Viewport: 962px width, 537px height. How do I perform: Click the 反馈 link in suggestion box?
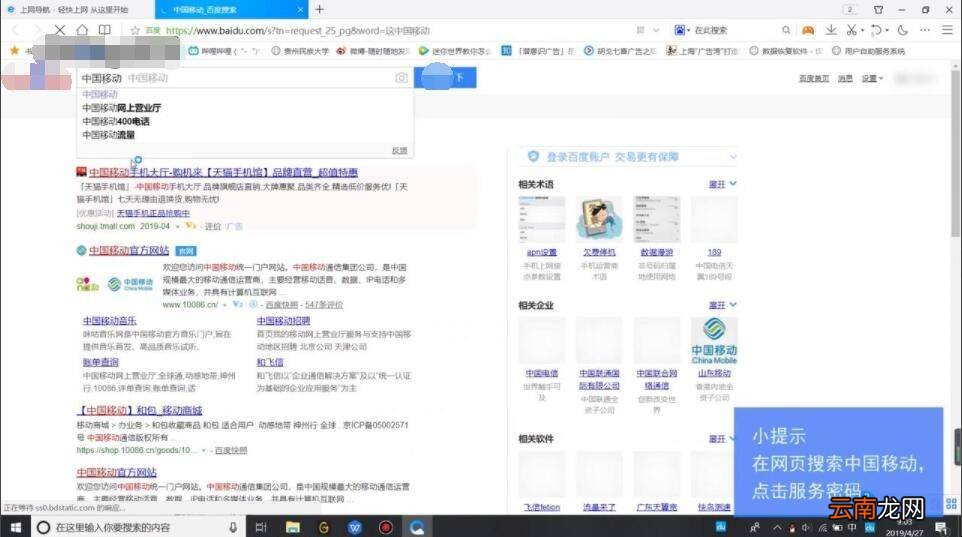(x=399, y=150)
